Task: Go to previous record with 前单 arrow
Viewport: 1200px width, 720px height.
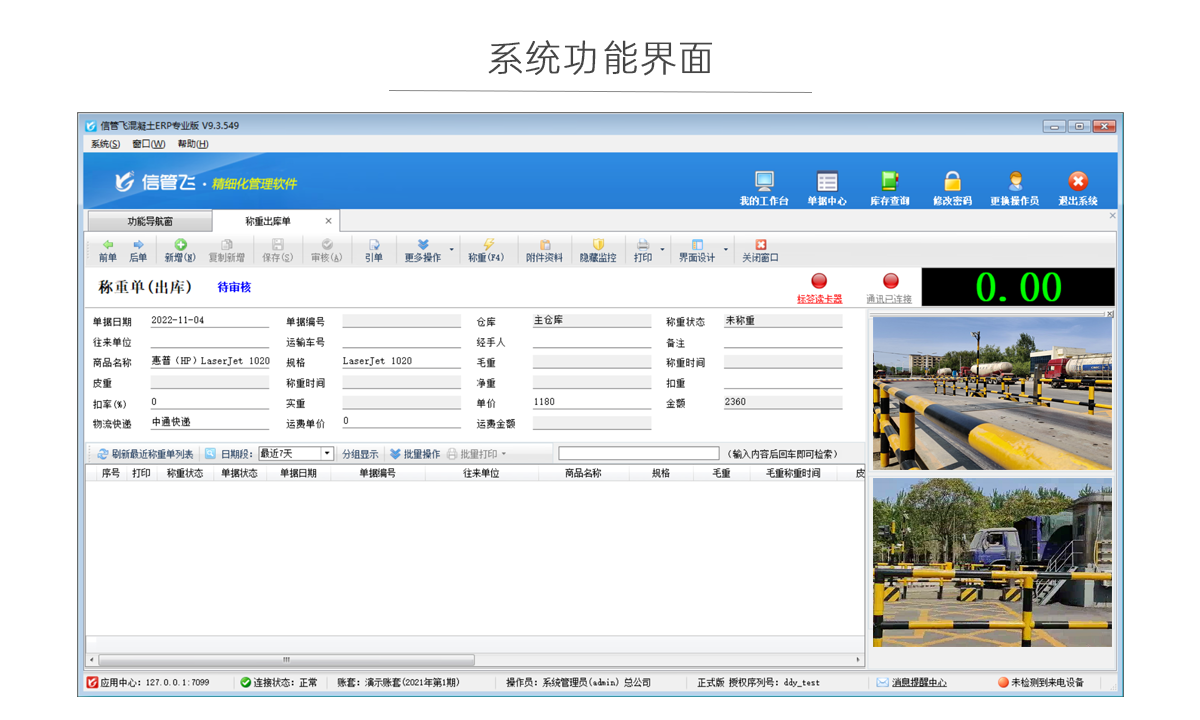Action: coord(107,245)
